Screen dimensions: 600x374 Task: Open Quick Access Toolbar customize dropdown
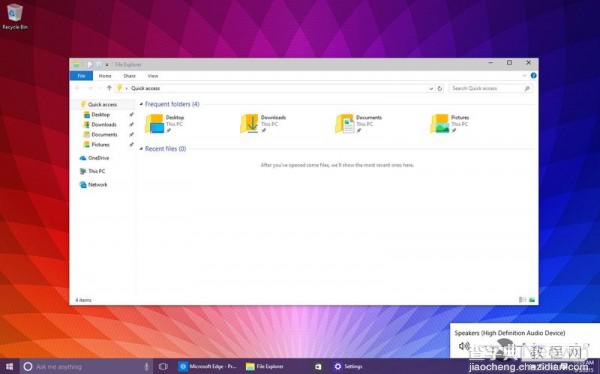coord(107,65)
